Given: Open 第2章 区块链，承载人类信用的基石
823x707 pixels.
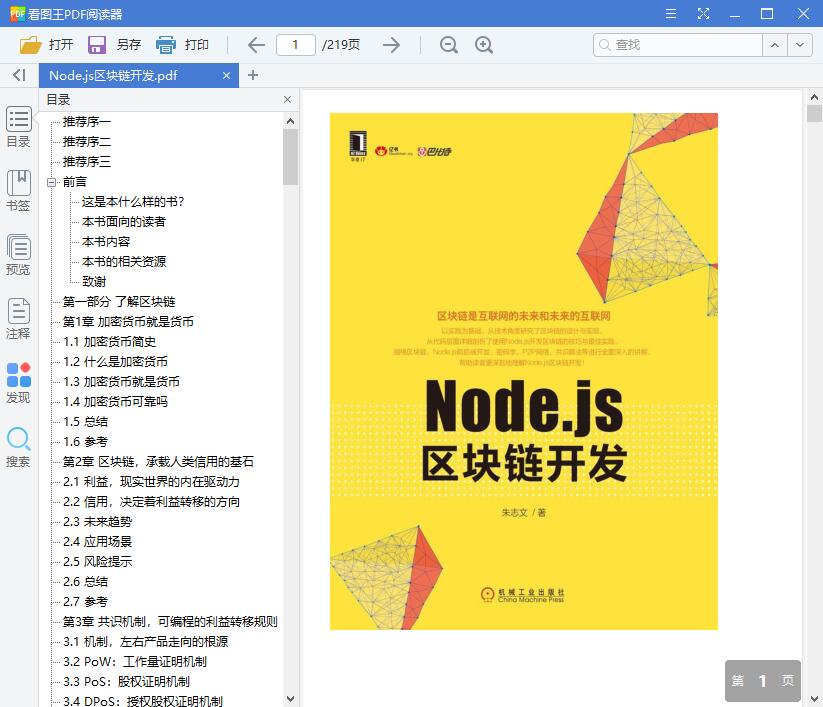Looking at the screenshot, I should click(158, 462).
